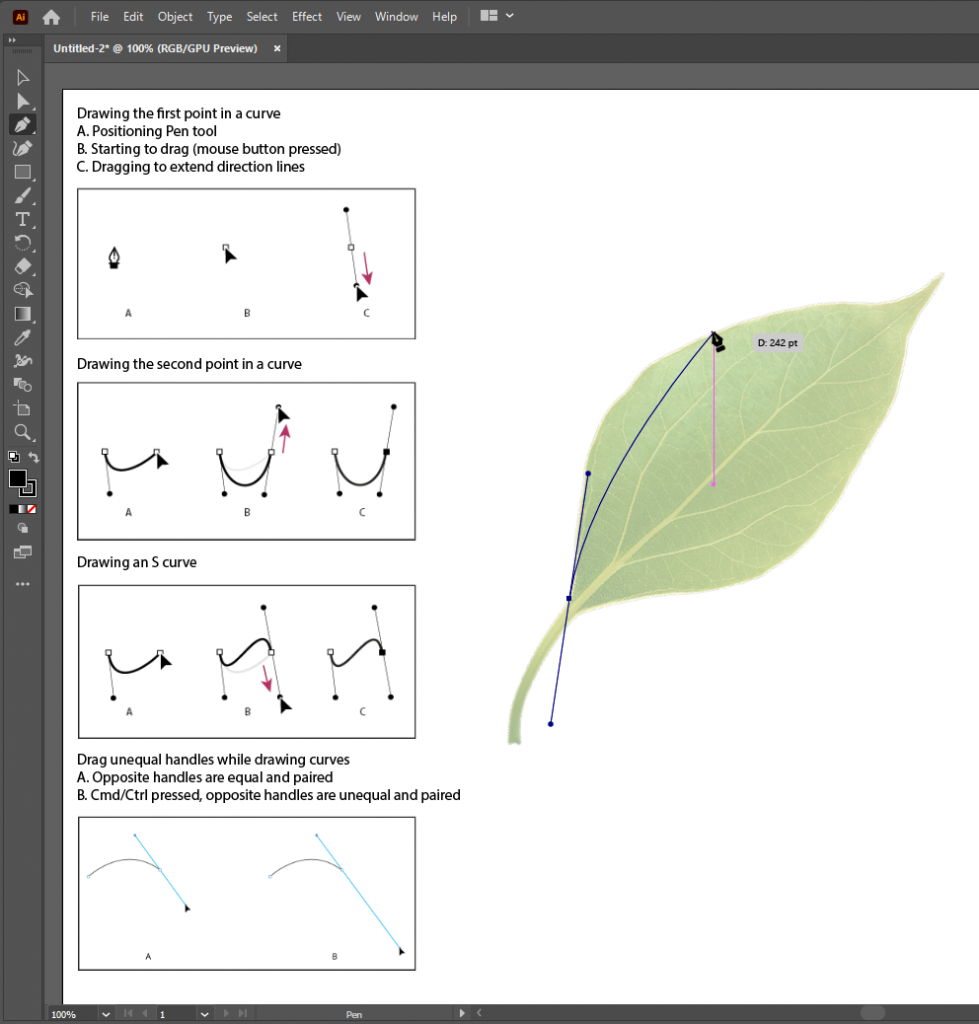Select the Zoom magnifier tool
This screenshot has width=979, height=1024.
tap(23, 432)
